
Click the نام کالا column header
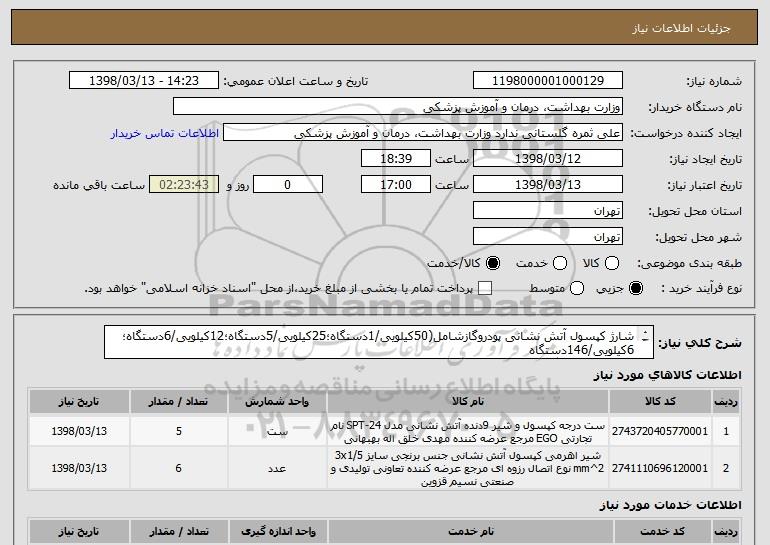coord(468,402)
